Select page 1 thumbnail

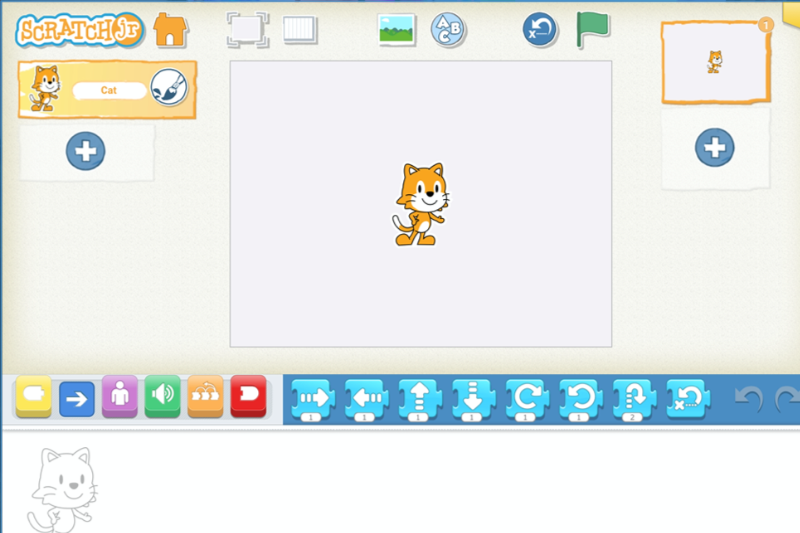coord(716,62)
